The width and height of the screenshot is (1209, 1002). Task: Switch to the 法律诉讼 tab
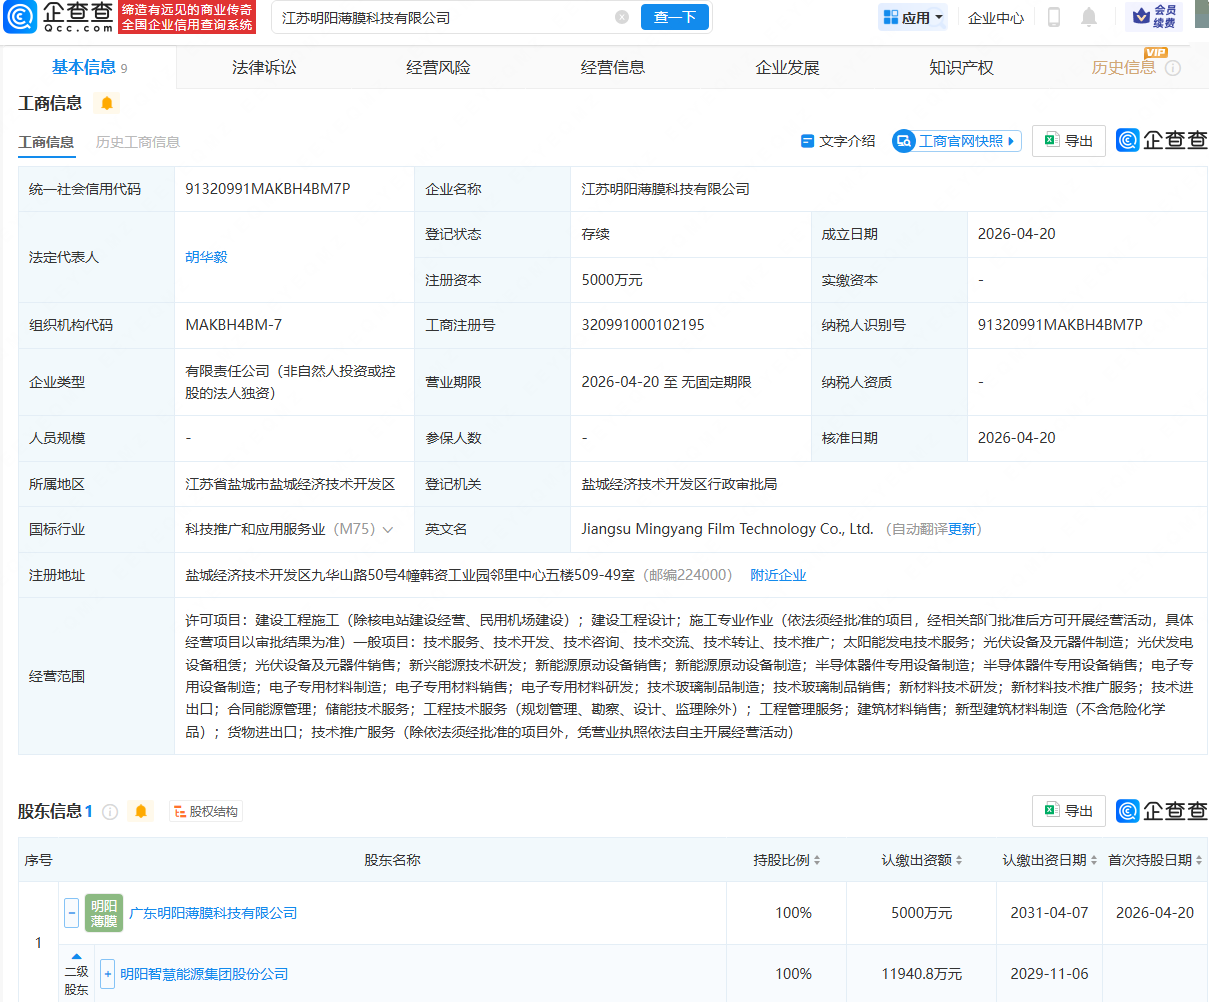point(264,68)
